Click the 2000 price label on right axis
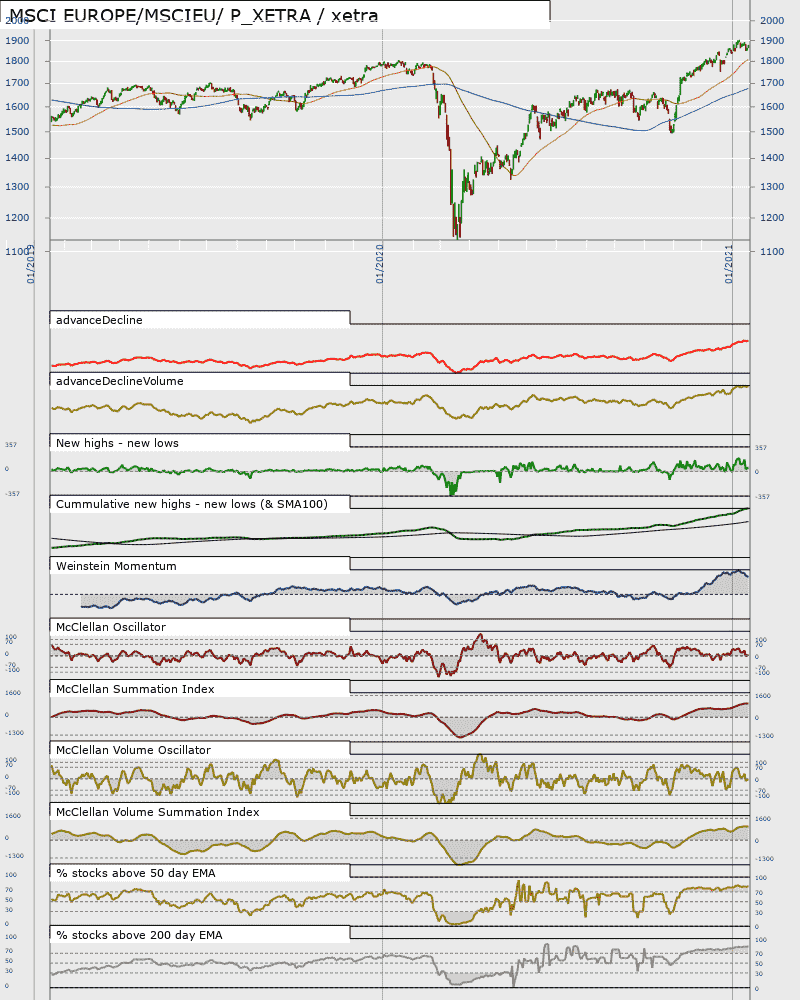This screenshot has height=1000, width=800. [x=772, y=20]
